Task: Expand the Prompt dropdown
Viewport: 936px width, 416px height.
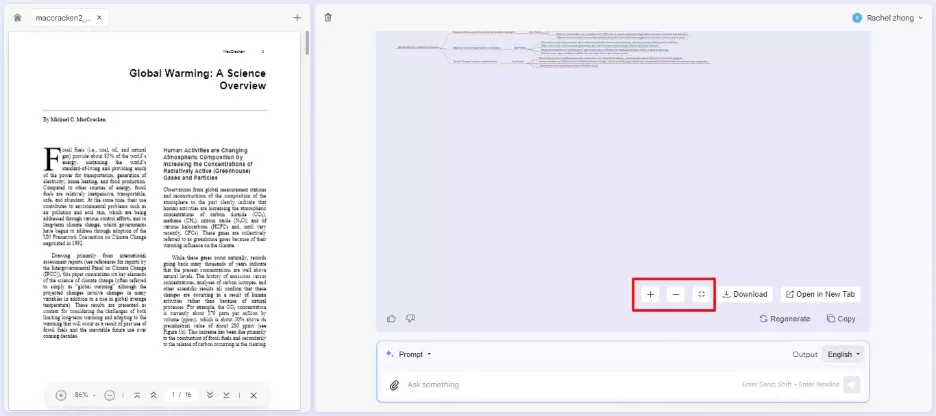Action: click(408, 355)
